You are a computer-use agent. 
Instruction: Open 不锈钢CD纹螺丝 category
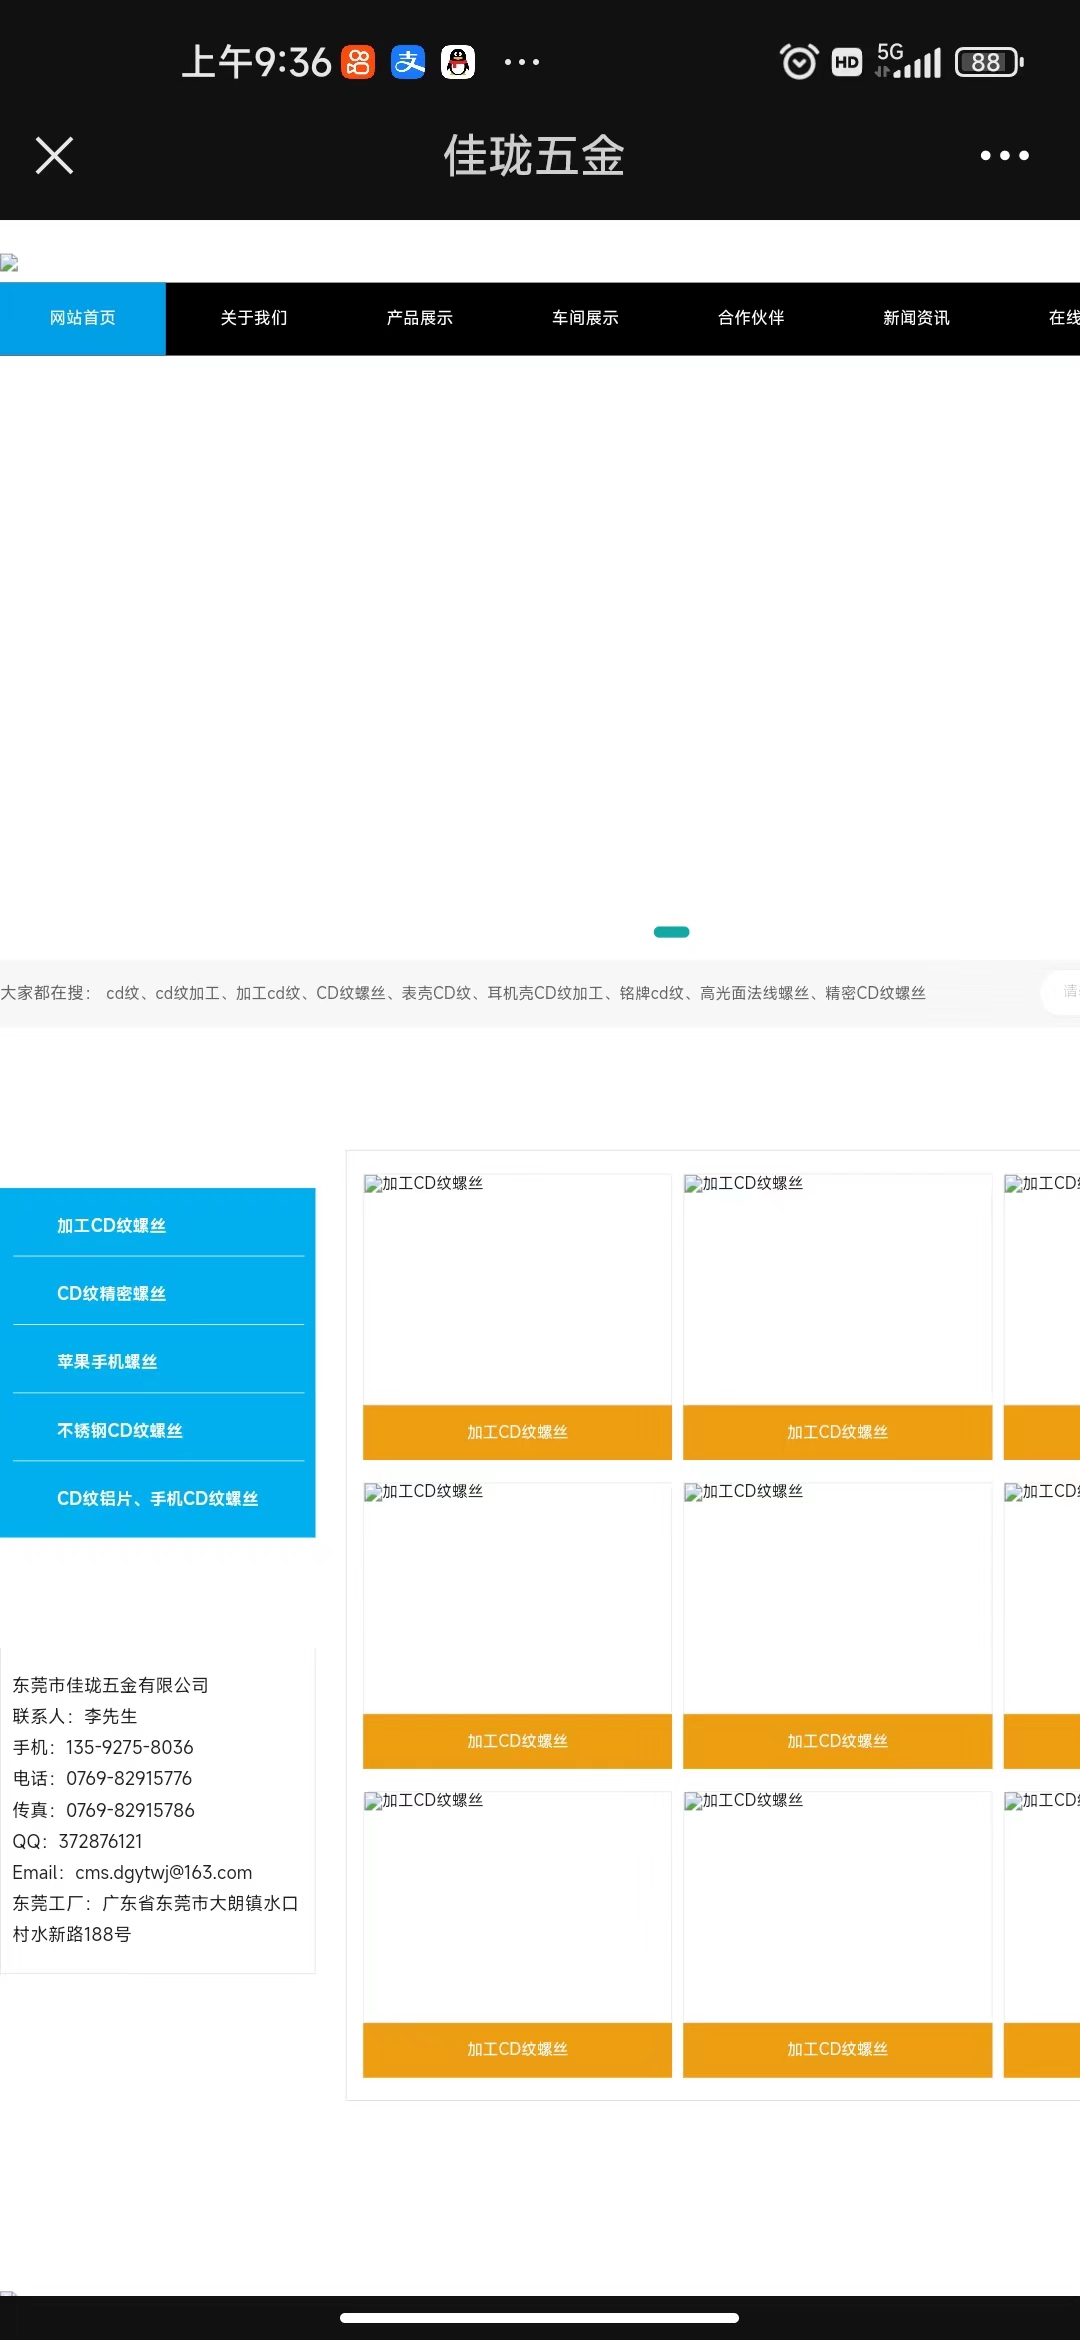[x=120, y=1430]
